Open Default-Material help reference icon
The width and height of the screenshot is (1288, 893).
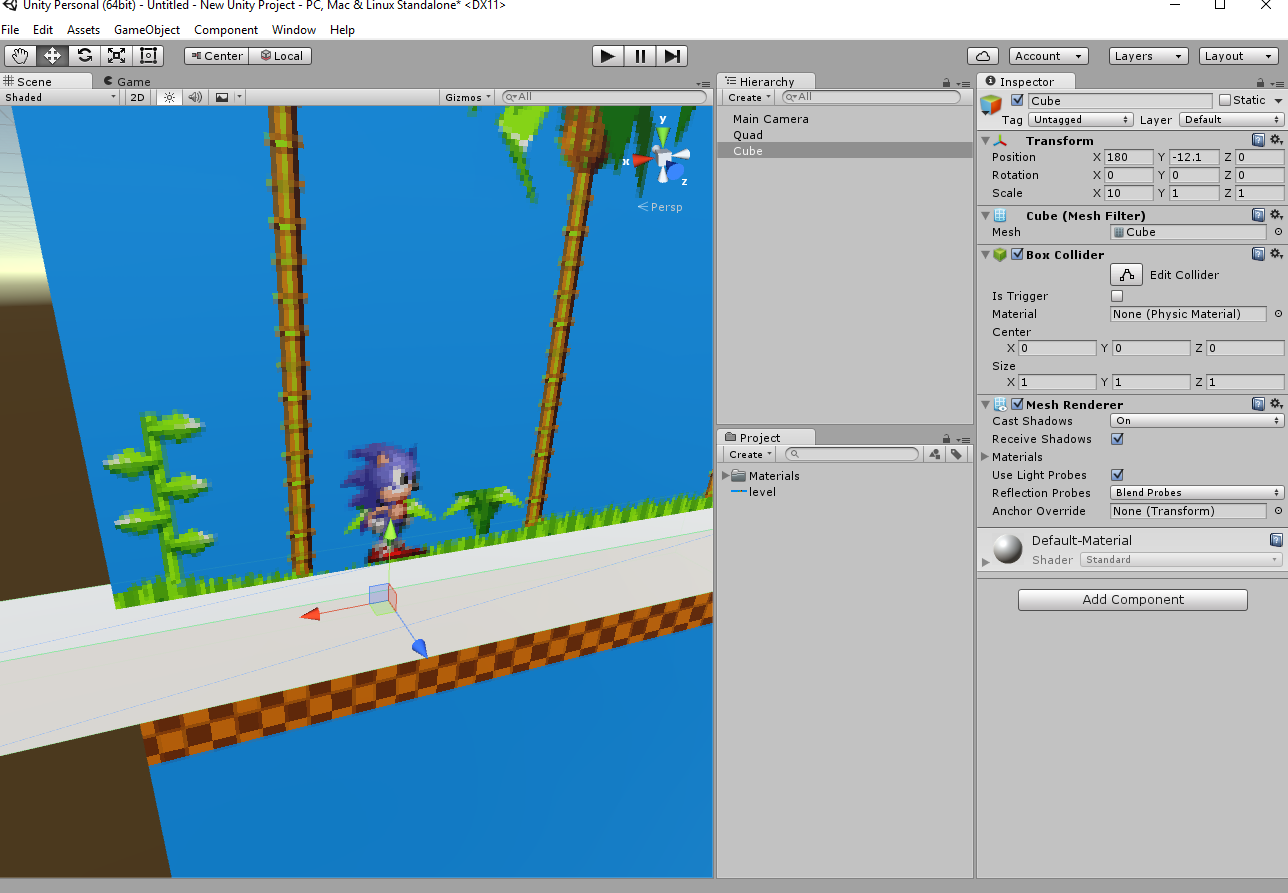pos(1276,540)
